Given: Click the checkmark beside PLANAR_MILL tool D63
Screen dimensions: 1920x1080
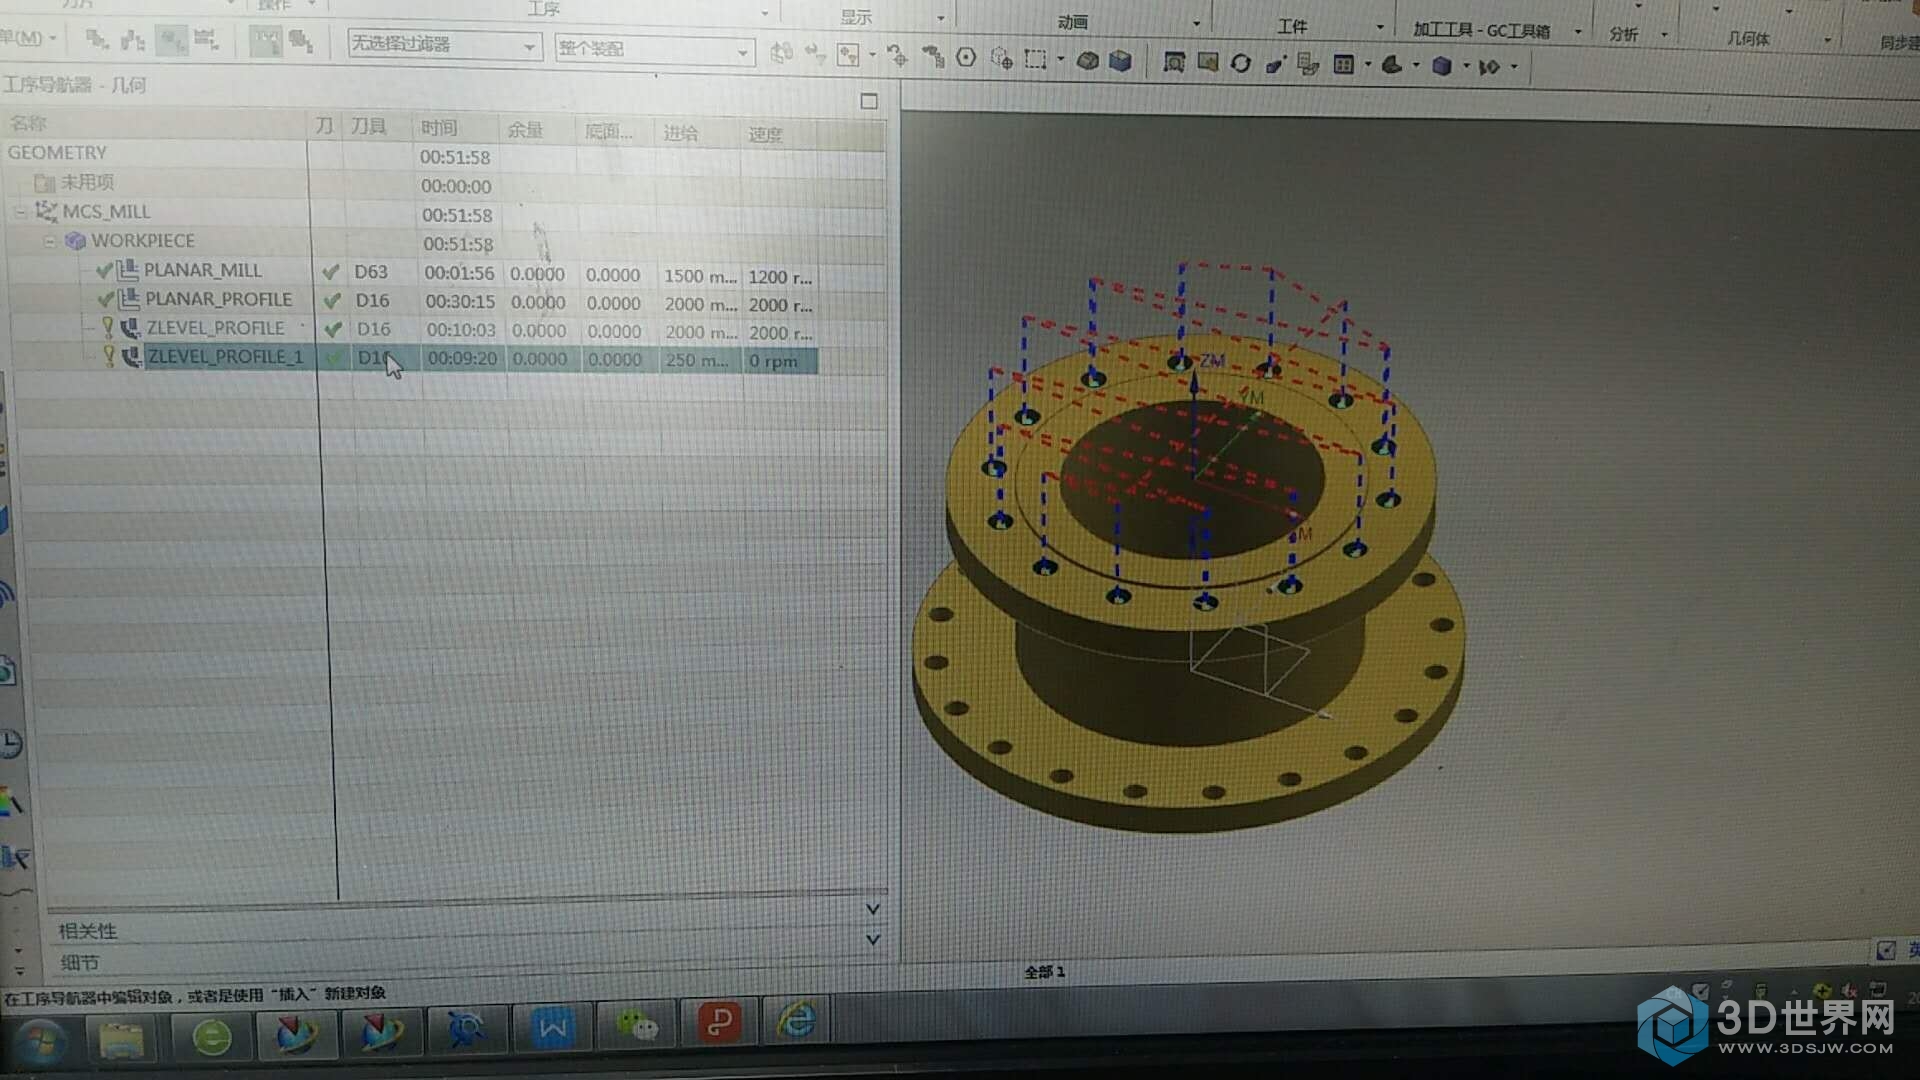Looking at the screenshot, I should click(x=331, y=271).
